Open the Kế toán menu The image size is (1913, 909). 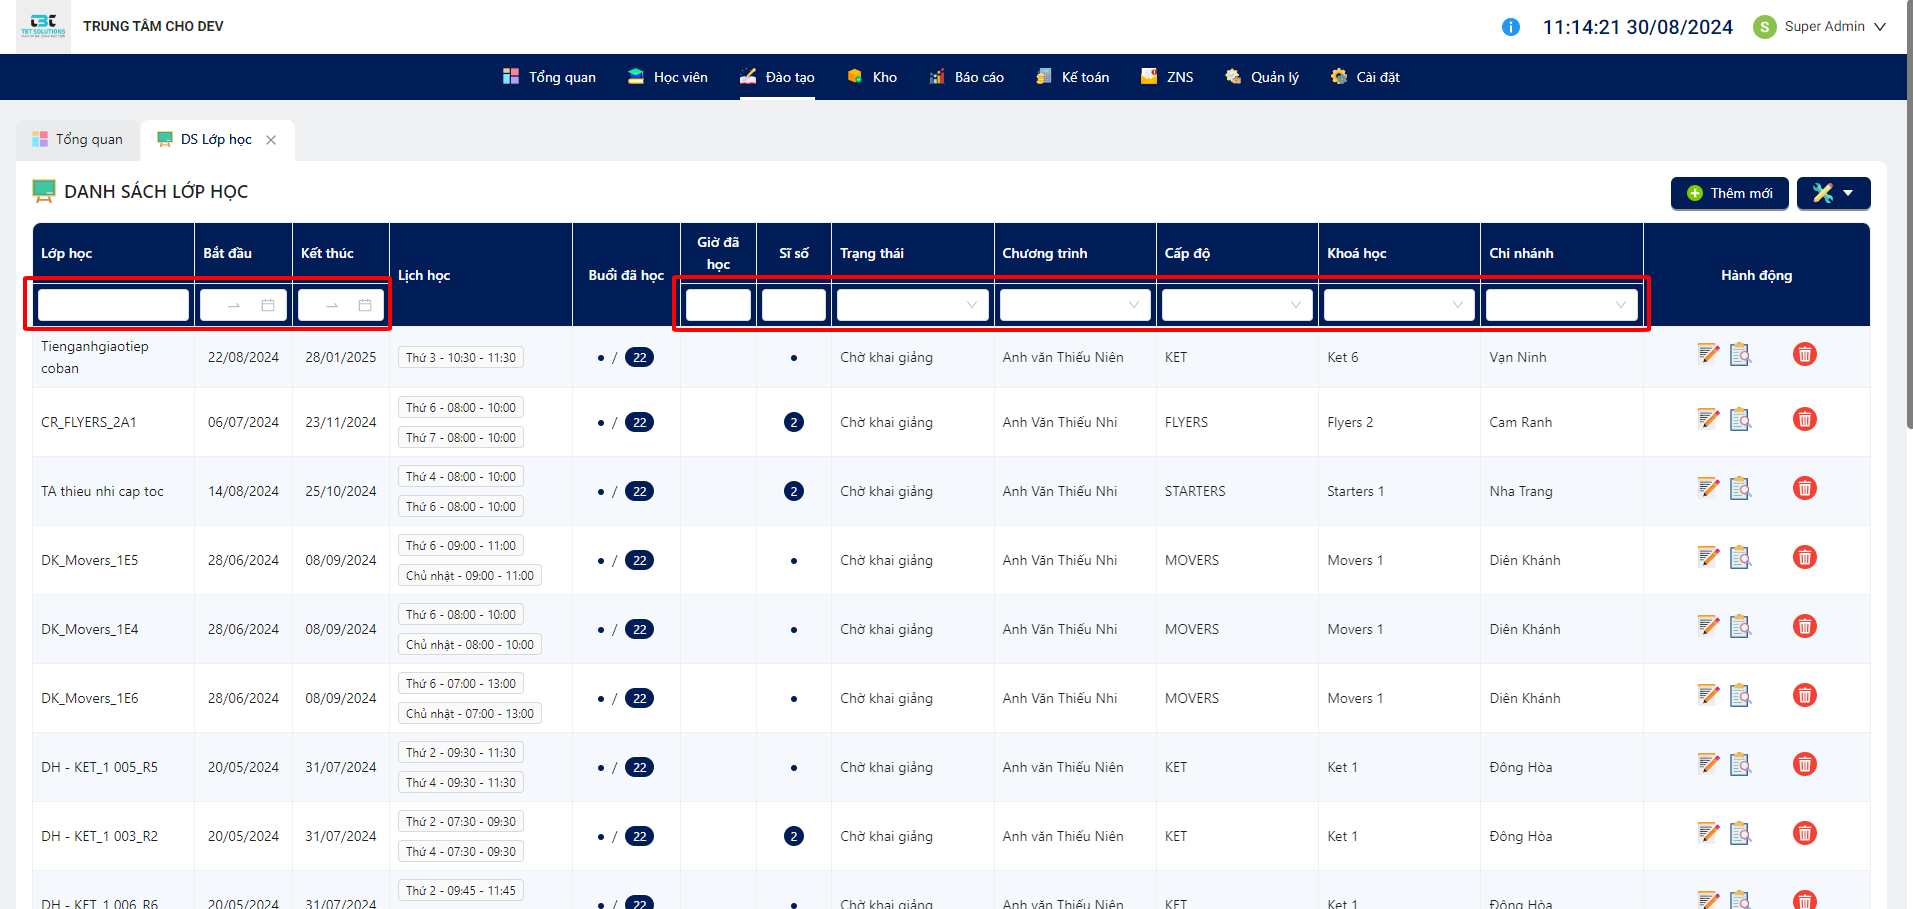(x=1073, y=77)
